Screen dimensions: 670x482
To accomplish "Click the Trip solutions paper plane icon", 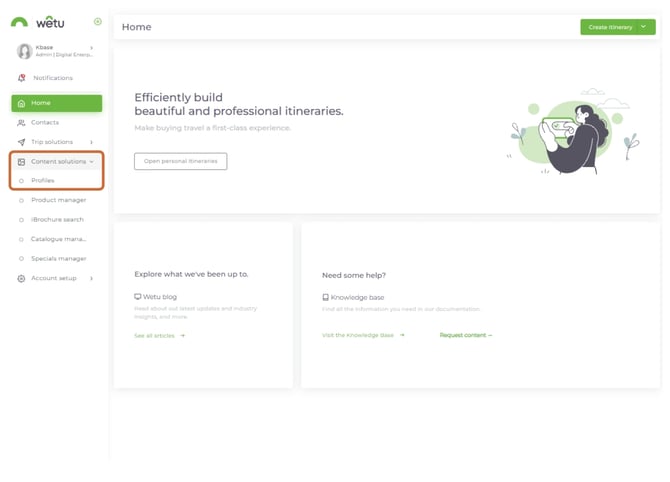I will coord(21,142).
